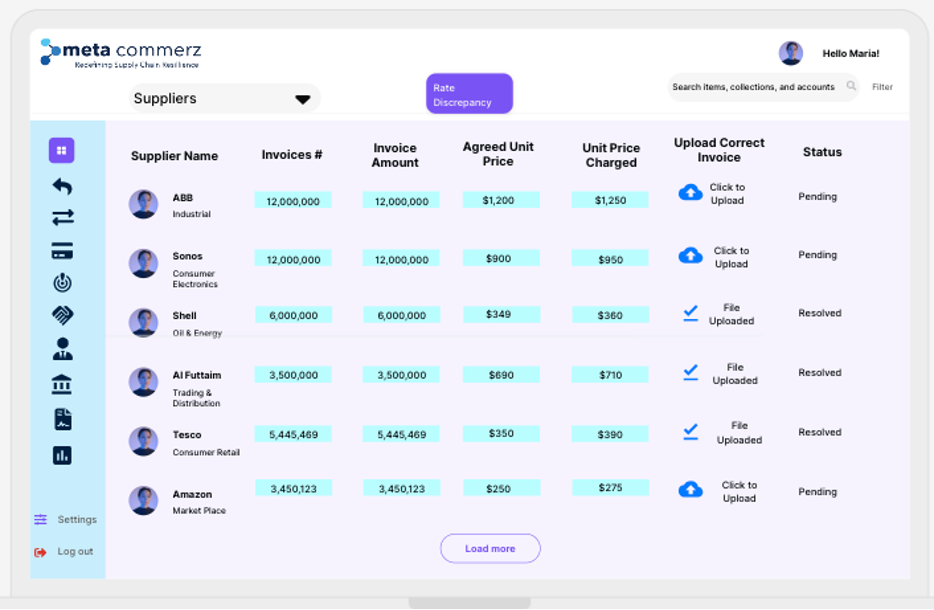Click the Upload Correct Invoice column header

[x=719, y=150]
